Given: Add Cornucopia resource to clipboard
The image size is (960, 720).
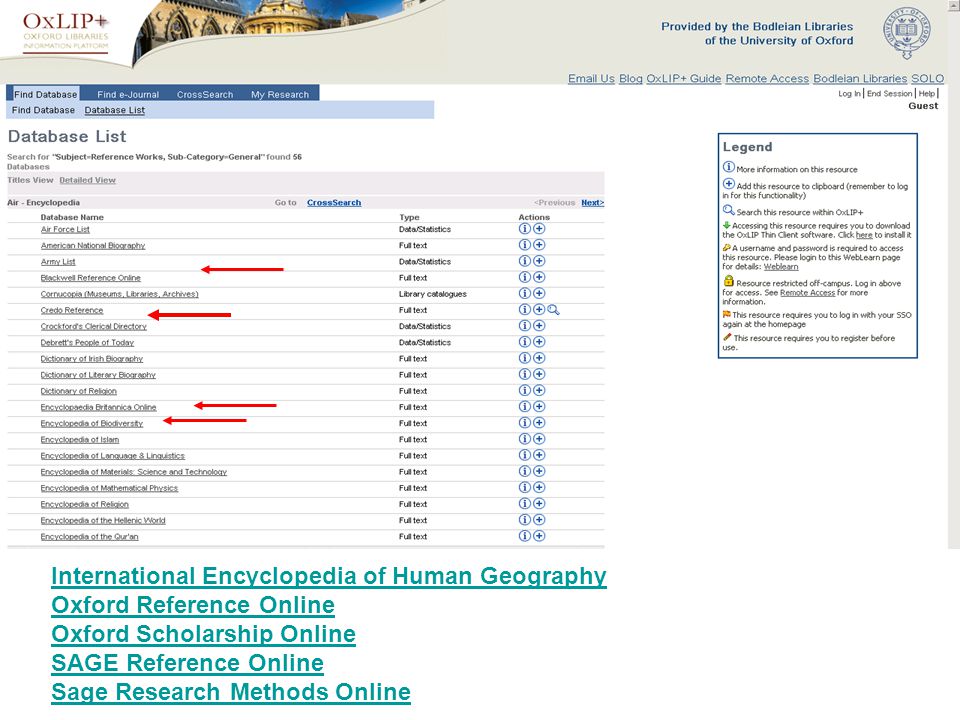Looking at the screenshot, I should pyautogui.click(x=539, y=293).
